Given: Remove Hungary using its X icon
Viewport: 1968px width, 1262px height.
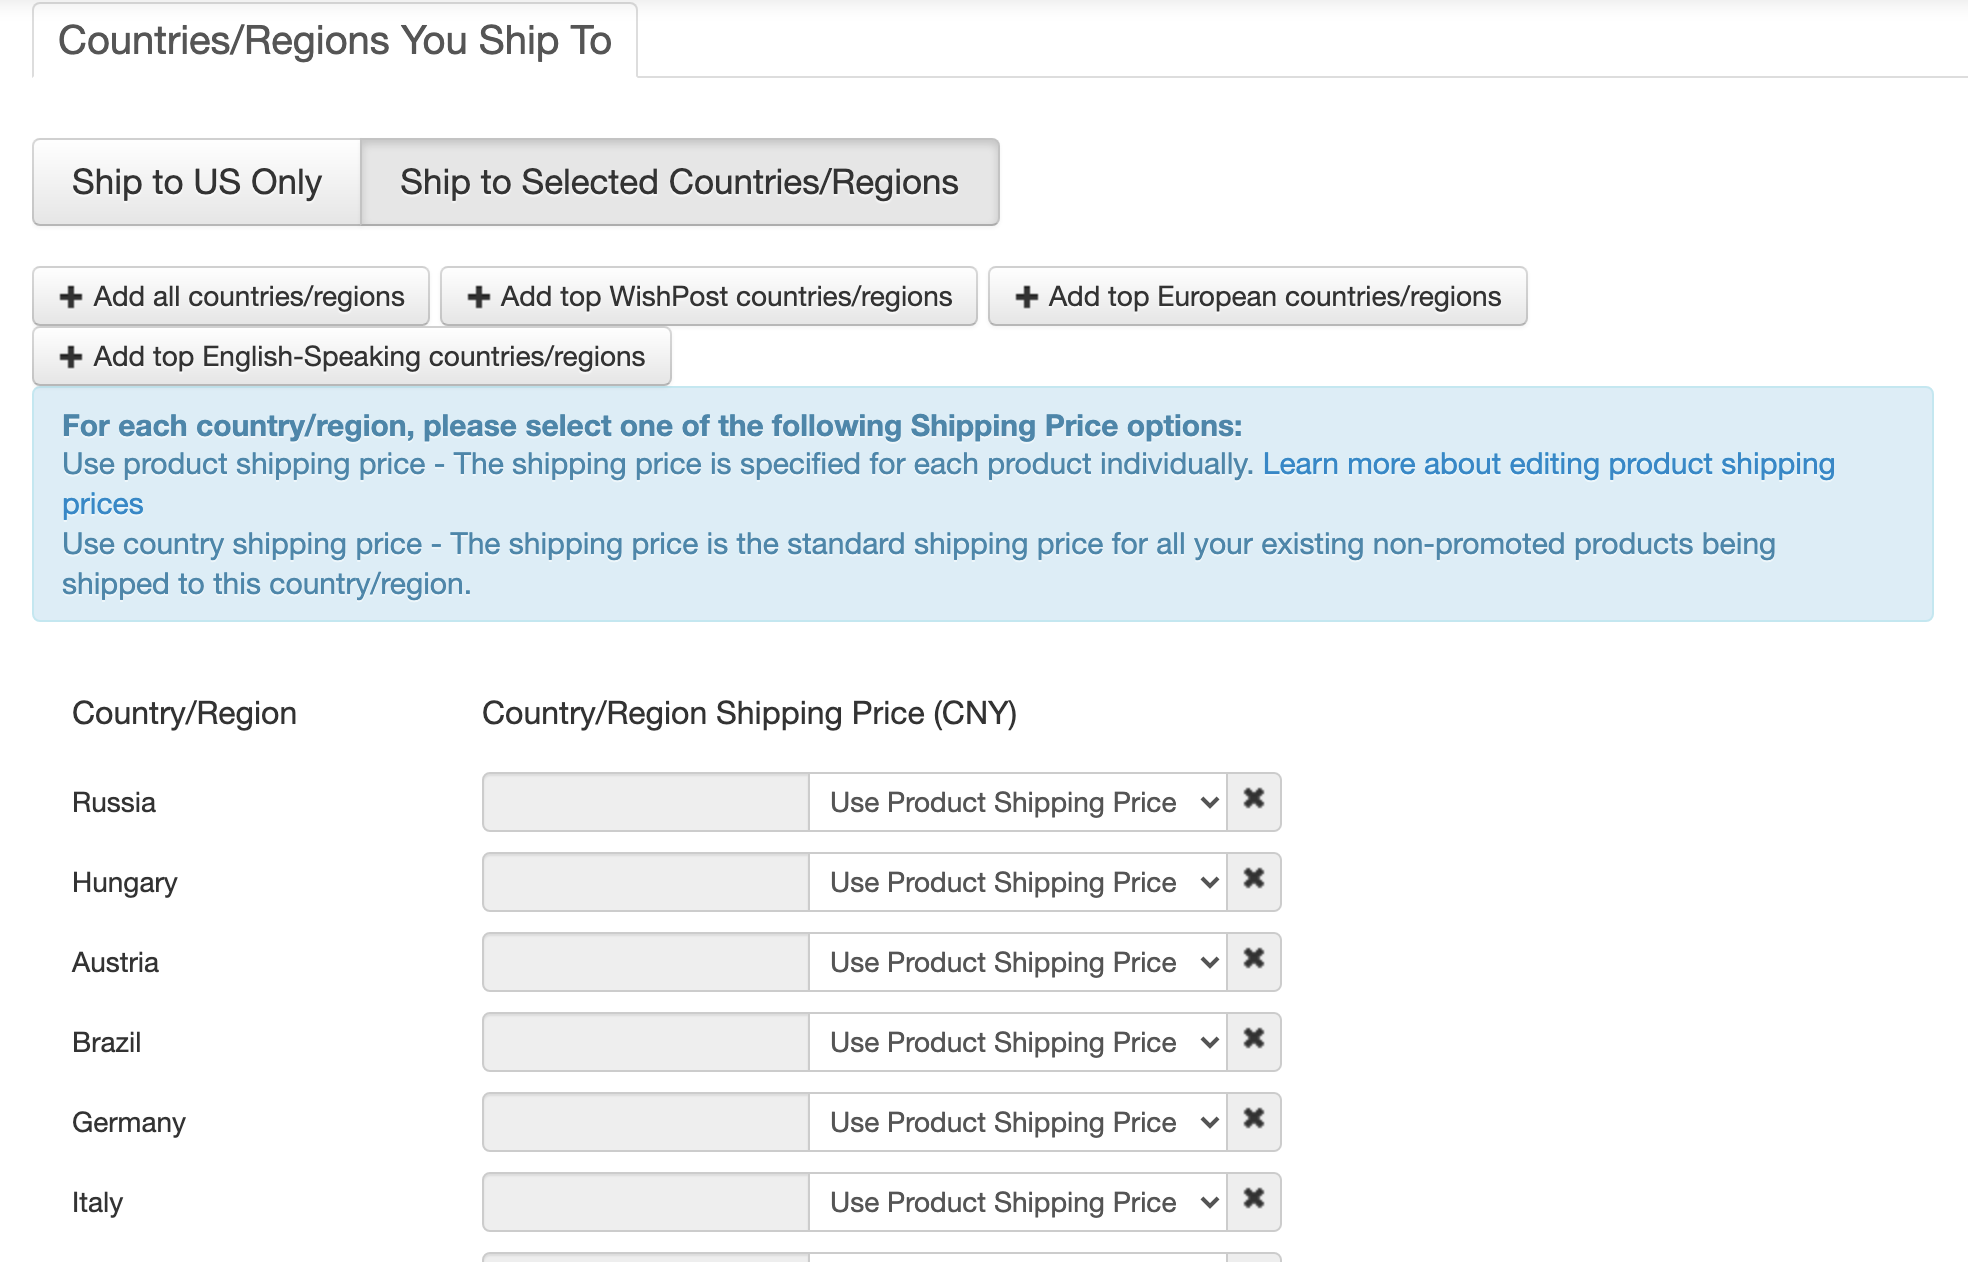Looking at the screenshot, I should pyautogui.click(x=1253, y=880).
